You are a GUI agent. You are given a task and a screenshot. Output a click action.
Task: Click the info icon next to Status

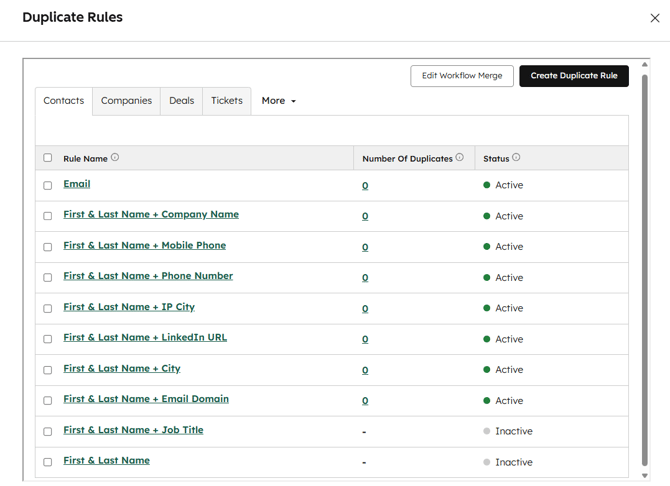(516, 157)
